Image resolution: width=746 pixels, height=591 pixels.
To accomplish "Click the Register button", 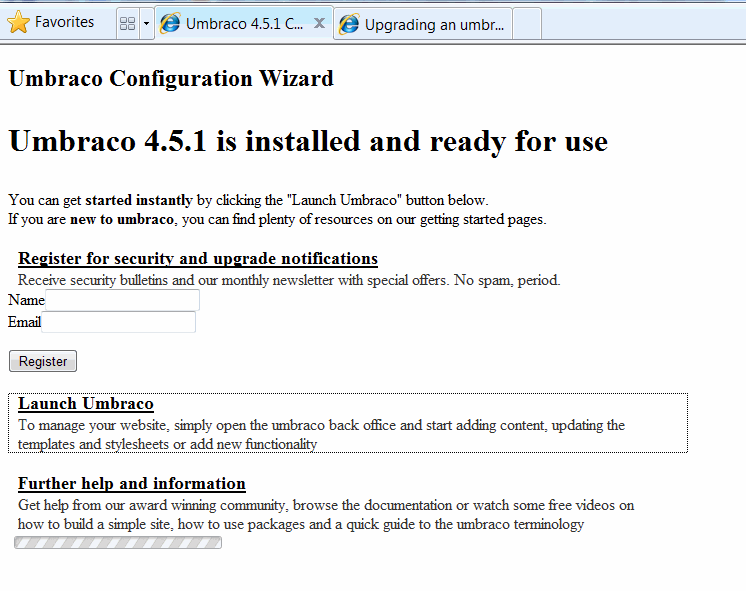I will (43, 361).
